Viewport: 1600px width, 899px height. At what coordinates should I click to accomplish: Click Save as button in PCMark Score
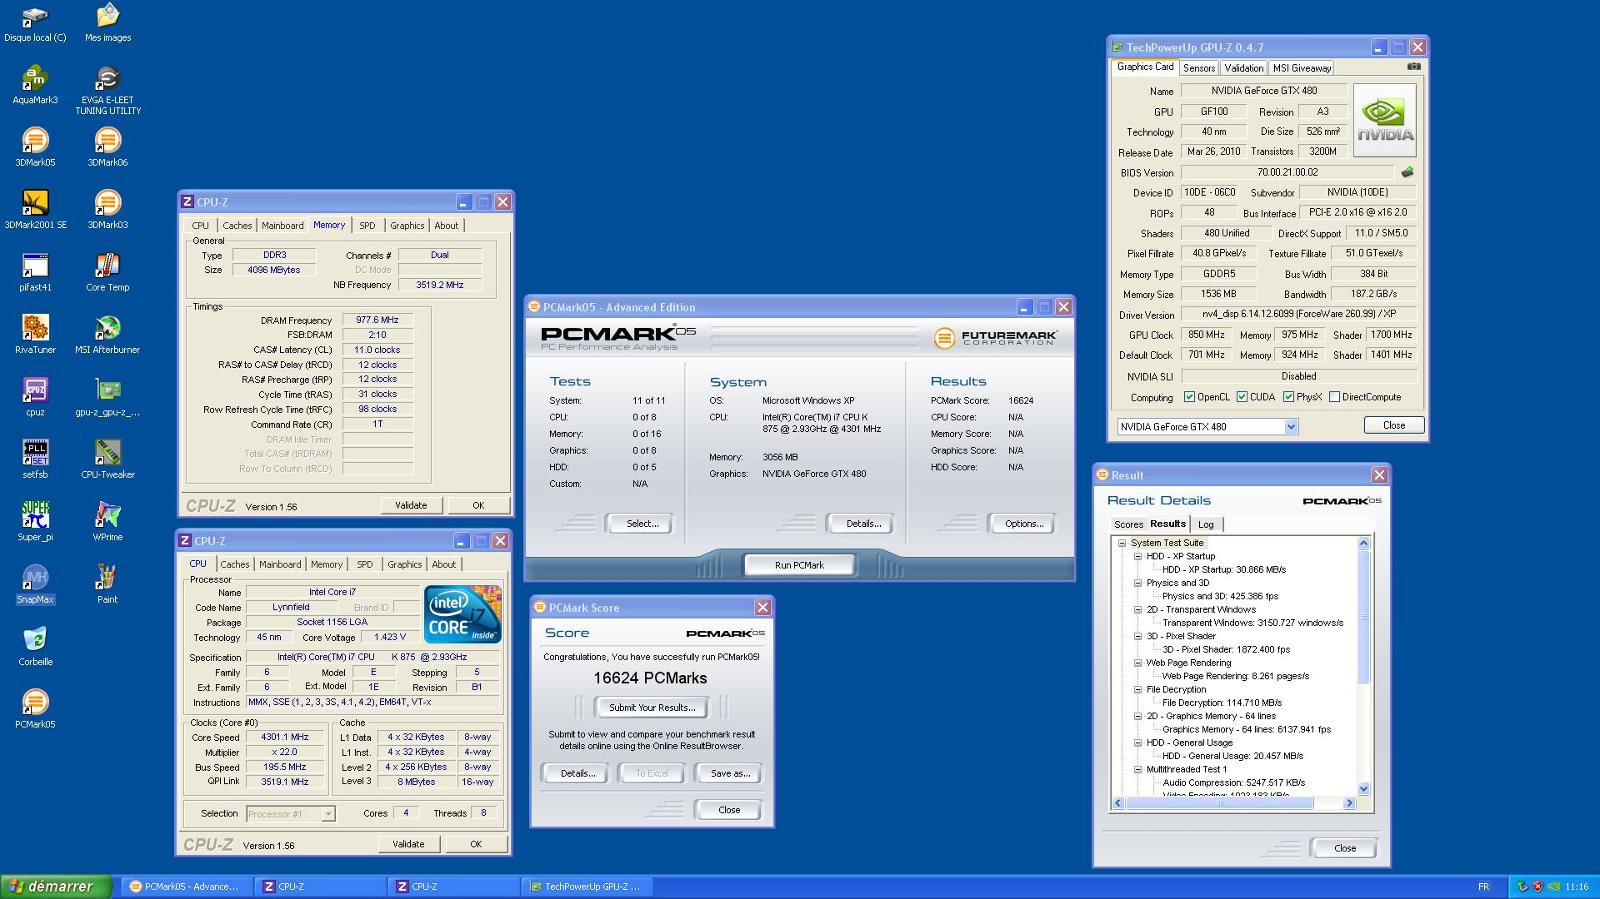coord(730,773)
